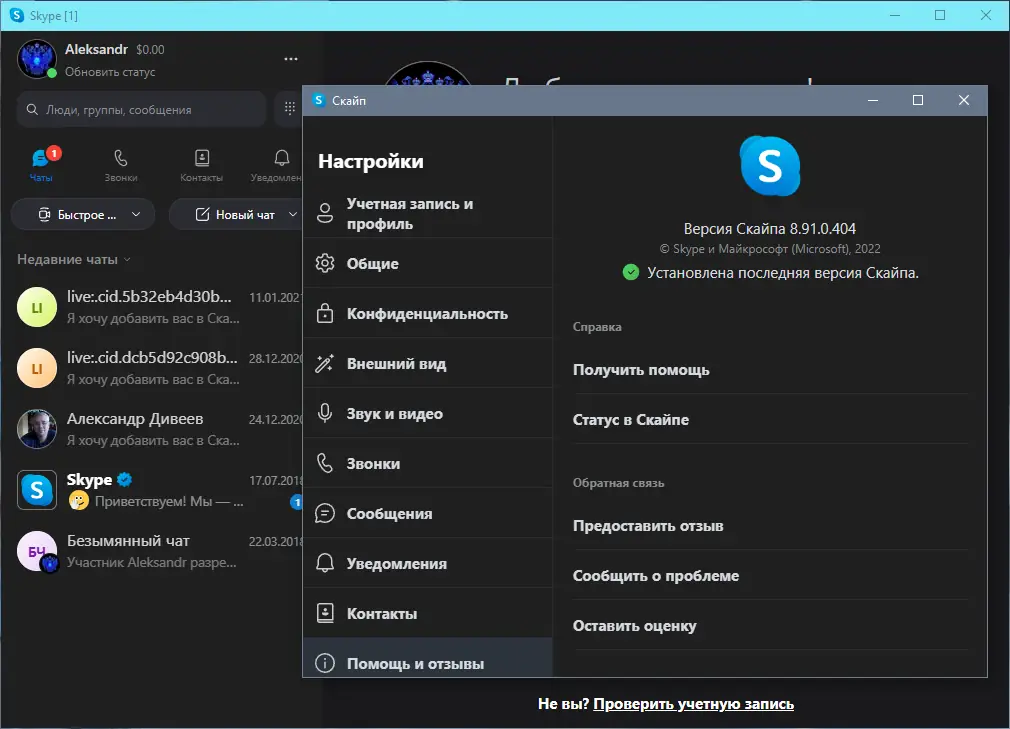Click the search field for people, groups, messages
The width and height of the screenshot is (1010, 729).
point(142,109)
